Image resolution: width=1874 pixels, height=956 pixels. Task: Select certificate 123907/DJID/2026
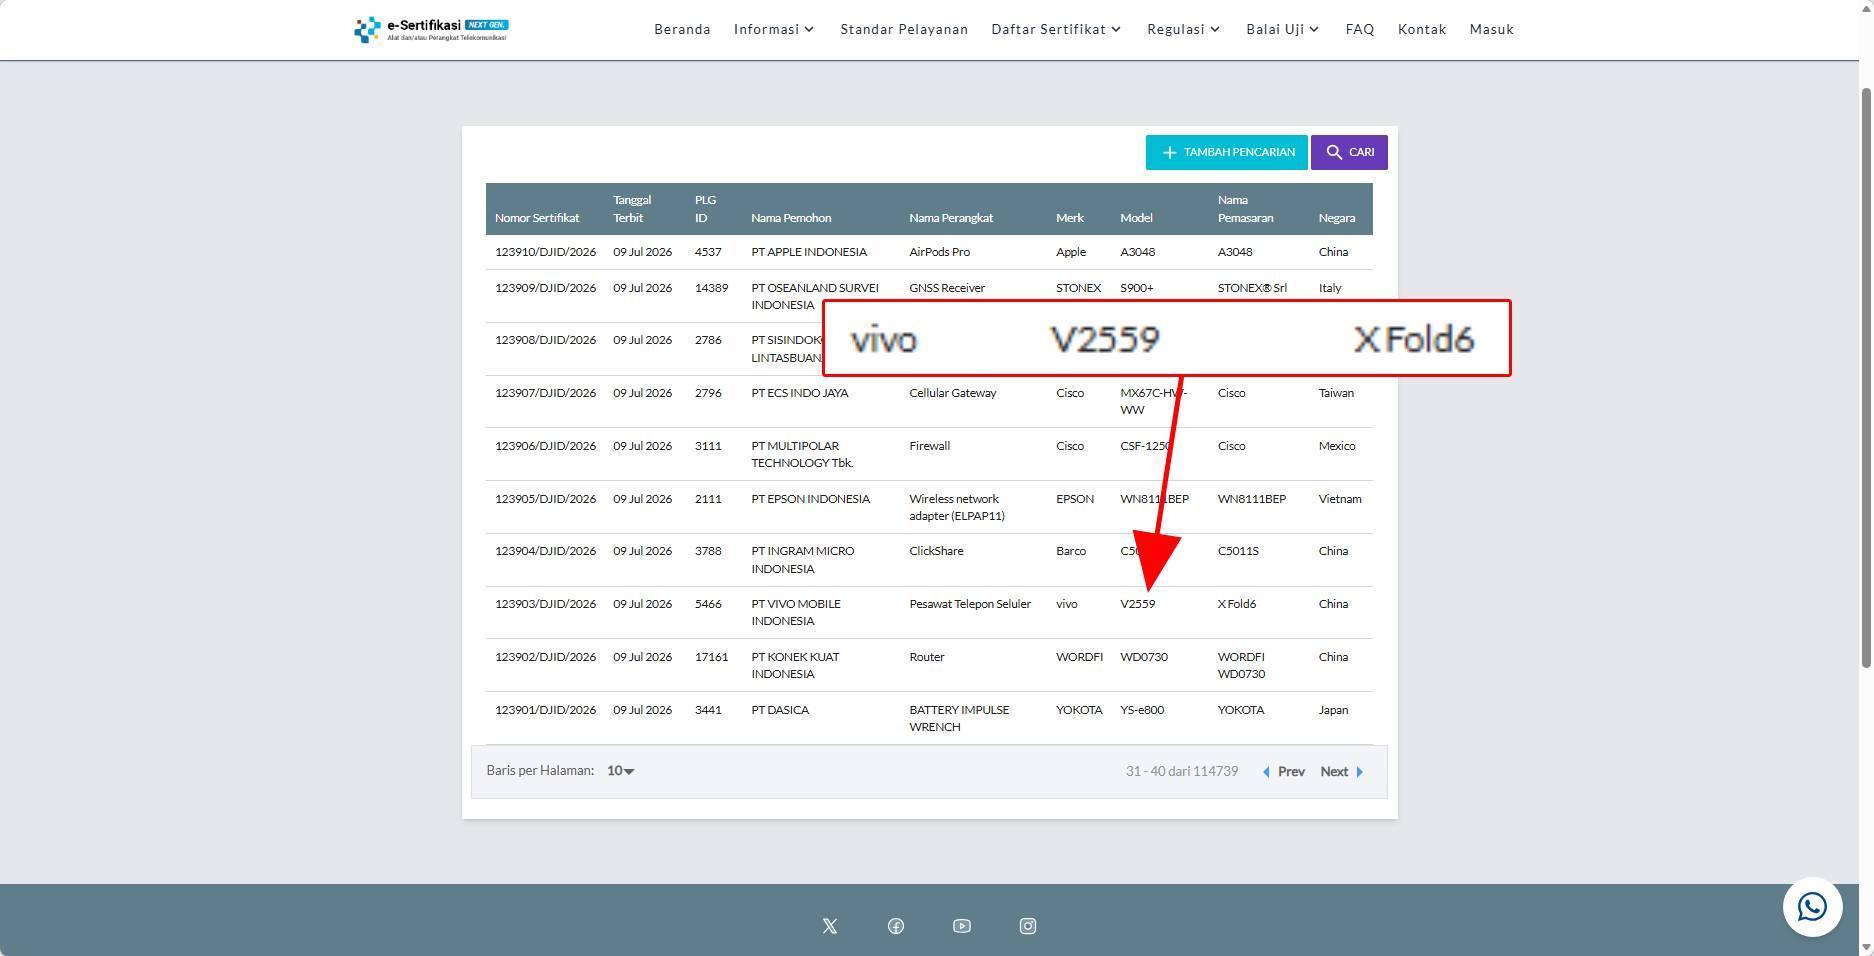click(545, 393)
